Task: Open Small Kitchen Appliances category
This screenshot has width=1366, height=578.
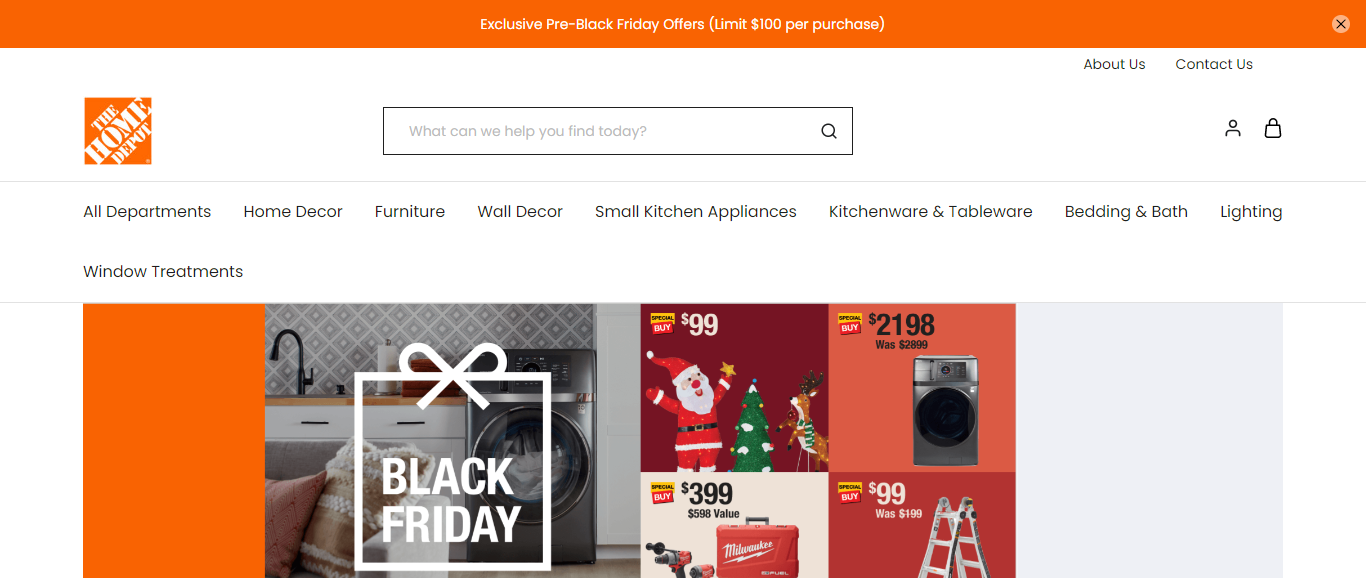Action: (x=696, y=212)
